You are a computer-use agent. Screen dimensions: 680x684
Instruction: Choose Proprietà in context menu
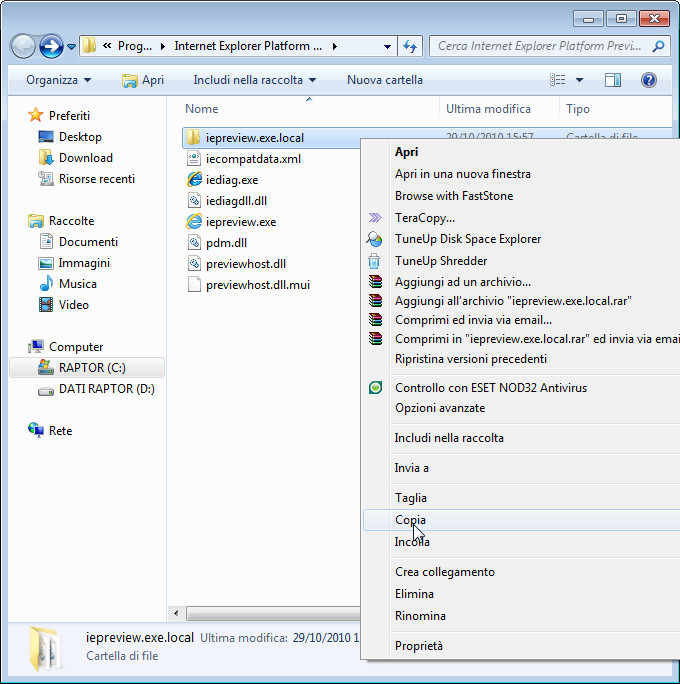(419, 646)
